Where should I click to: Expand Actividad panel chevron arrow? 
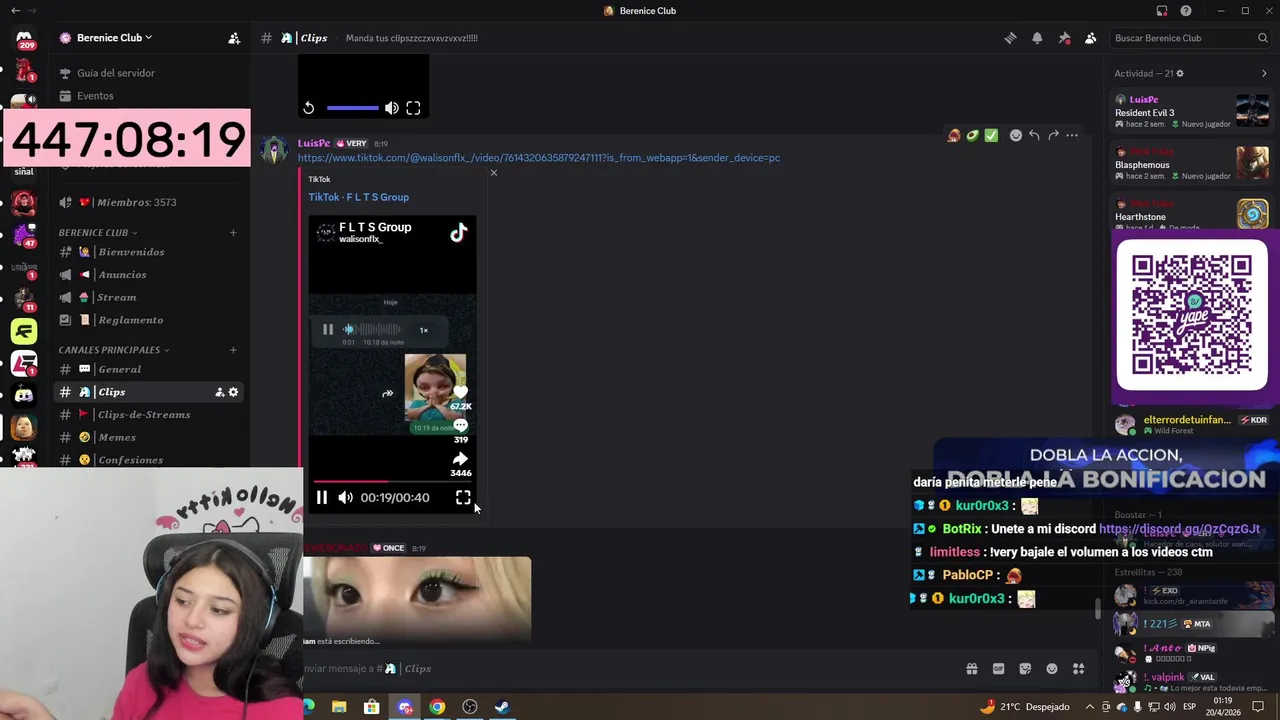pos(1264,73)
